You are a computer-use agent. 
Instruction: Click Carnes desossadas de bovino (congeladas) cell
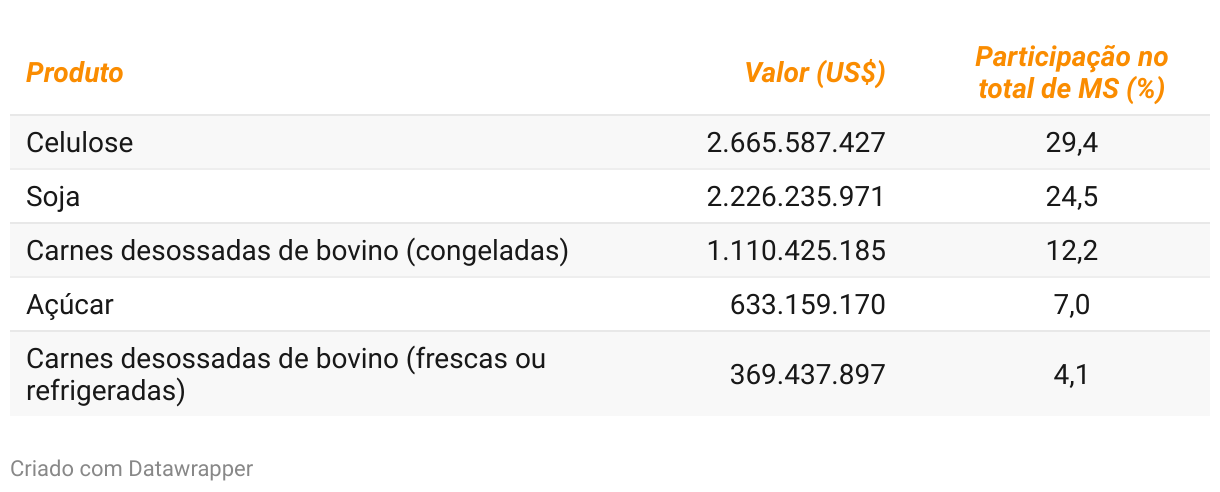297,251
